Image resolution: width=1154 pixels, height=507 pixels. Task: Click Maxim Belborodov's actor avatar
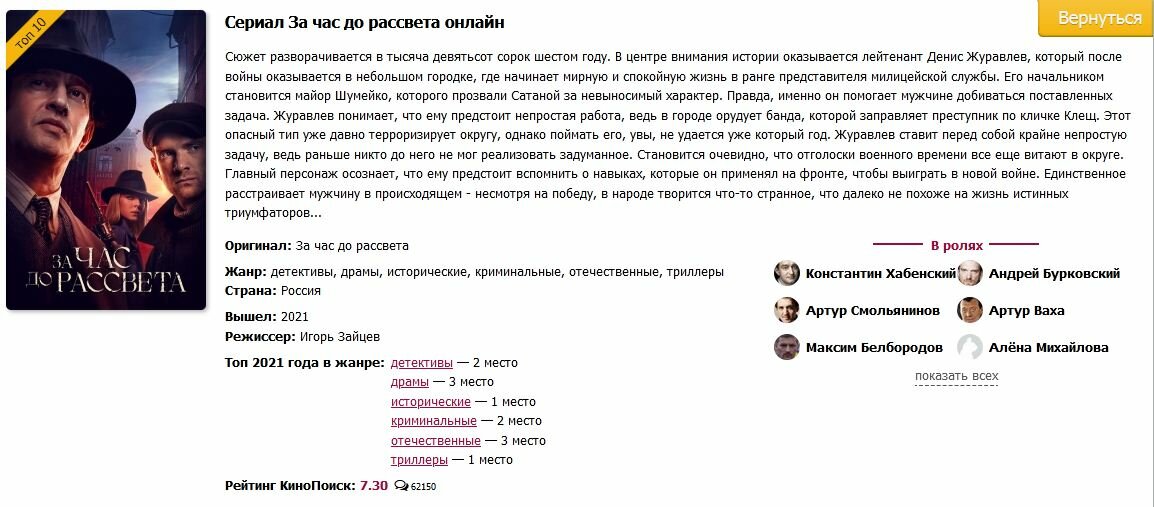pyautogui.click(x=787, y=347)
